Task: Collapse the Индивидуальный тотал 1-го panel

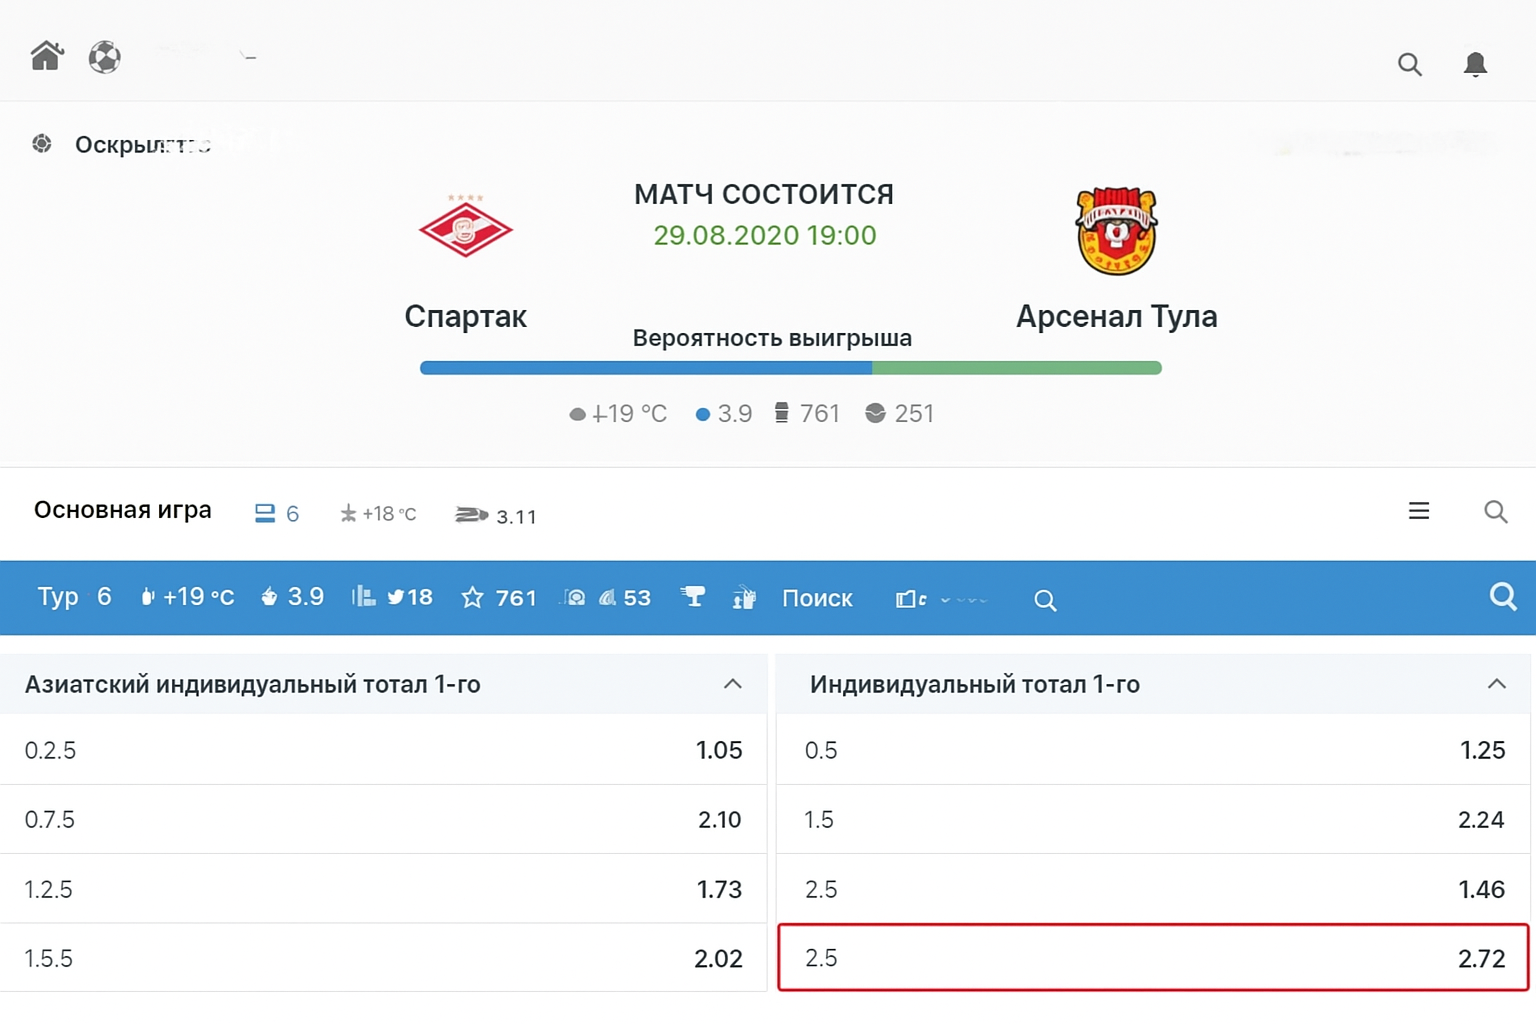Action: (1497, 684)
